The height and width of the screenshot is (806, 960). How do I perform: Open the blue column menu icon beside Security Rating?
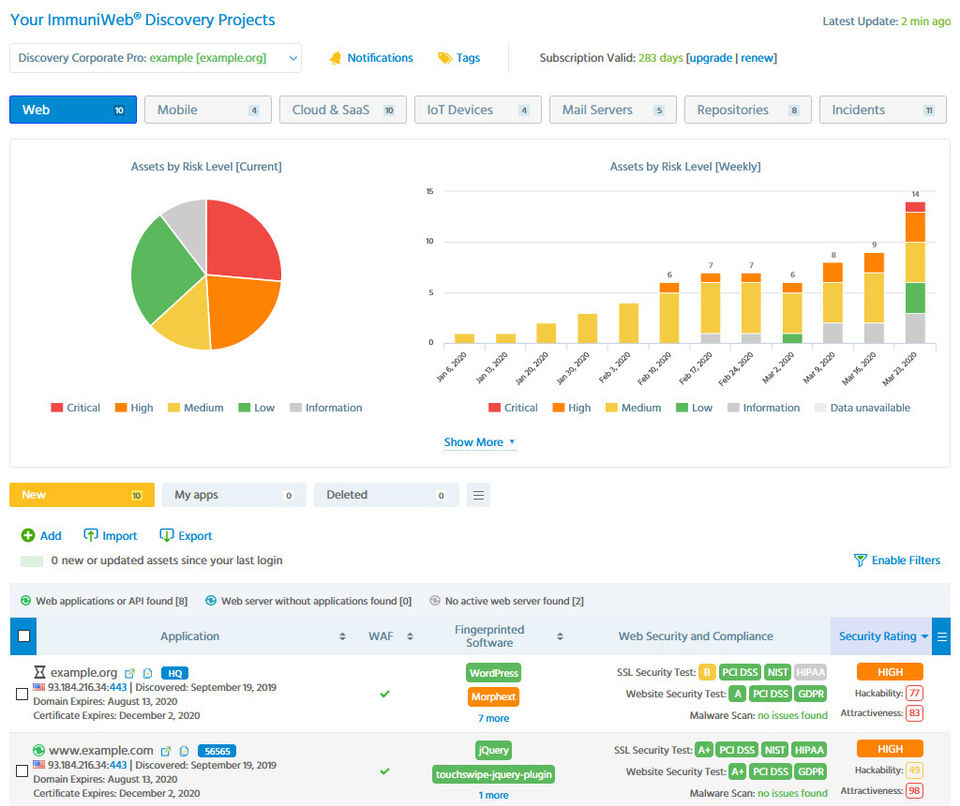[942, 636]
